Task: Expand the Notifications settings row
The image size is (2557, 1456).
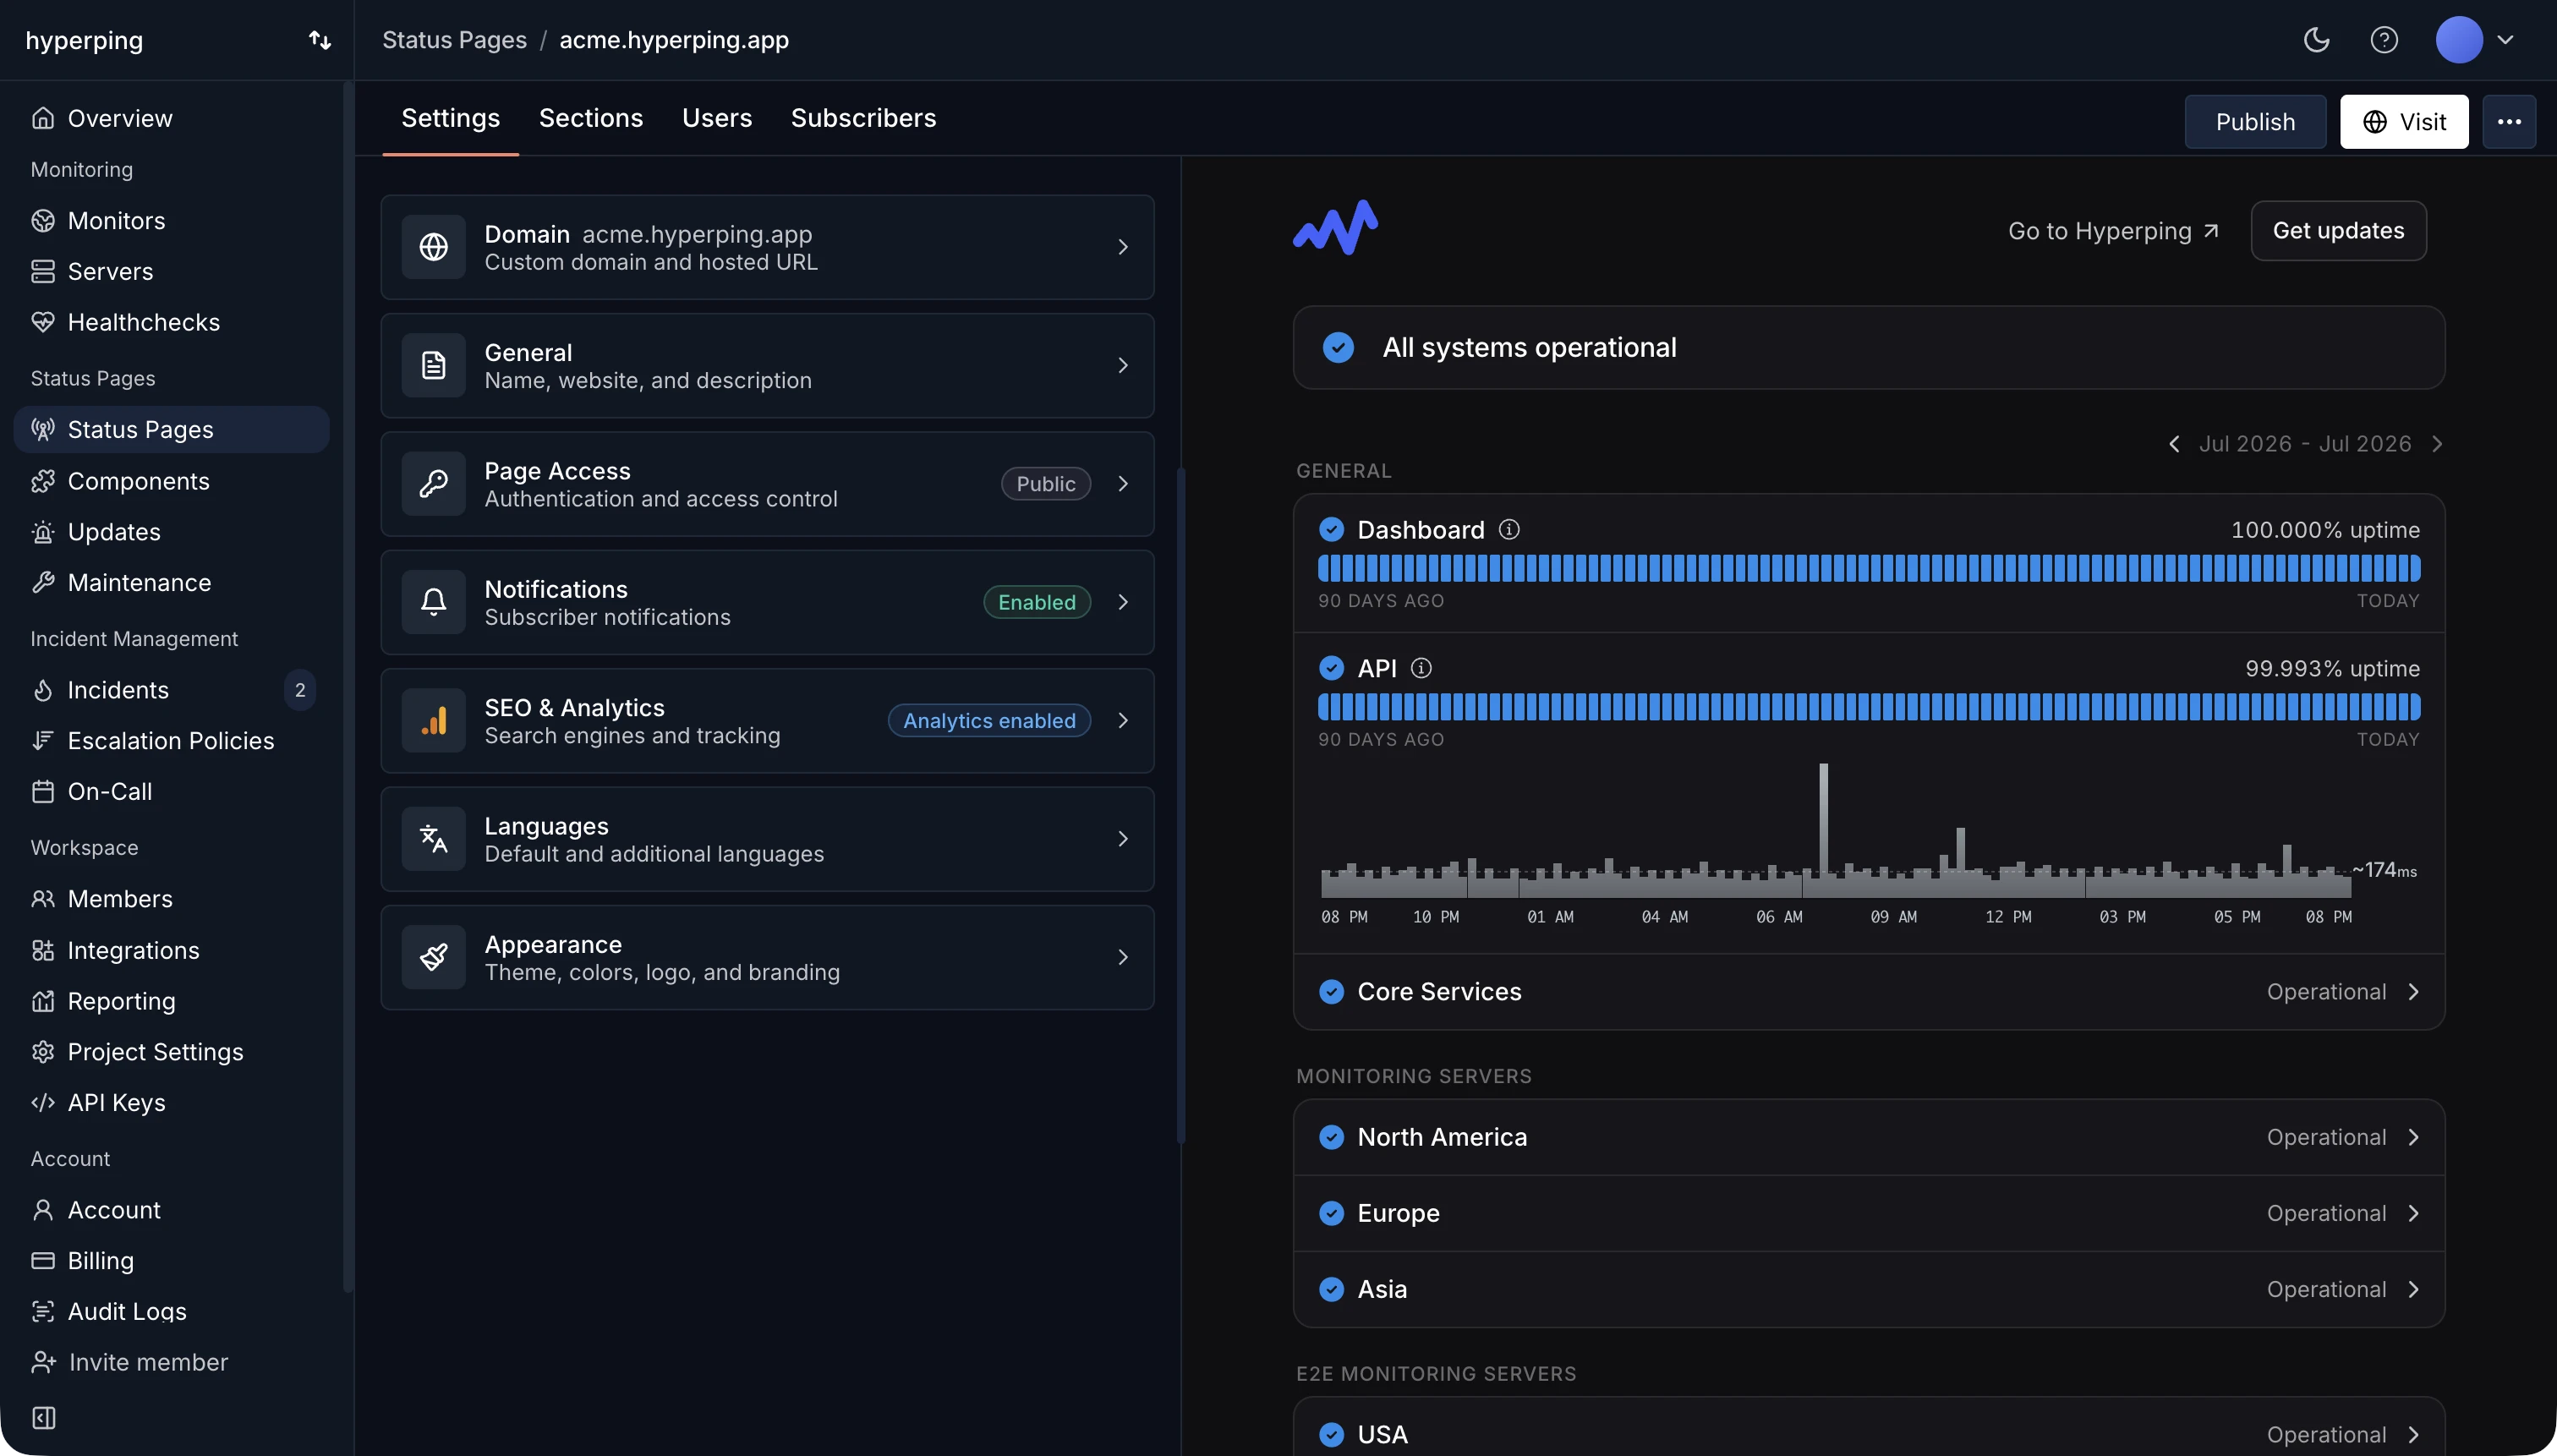Action: [767, 602]
